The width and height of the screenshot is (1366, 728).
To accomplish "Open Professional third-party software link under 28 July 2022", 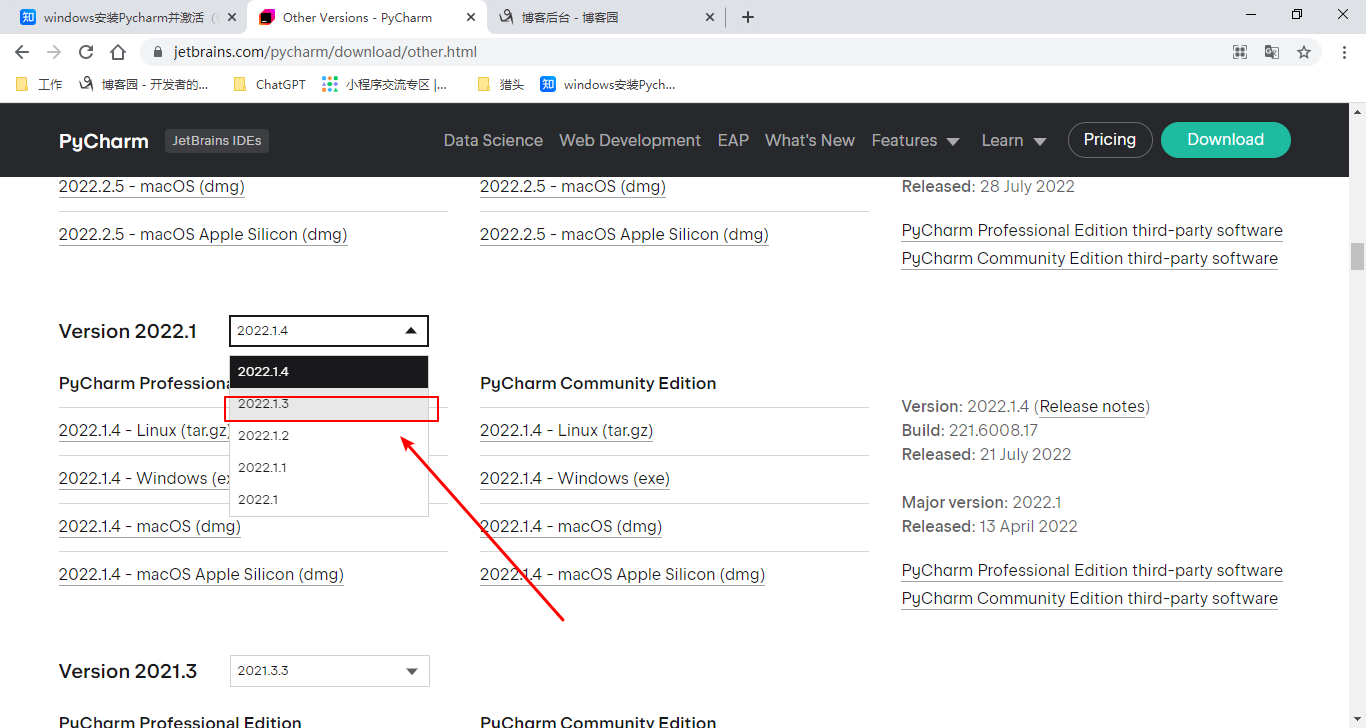I will click(1092, 231).
